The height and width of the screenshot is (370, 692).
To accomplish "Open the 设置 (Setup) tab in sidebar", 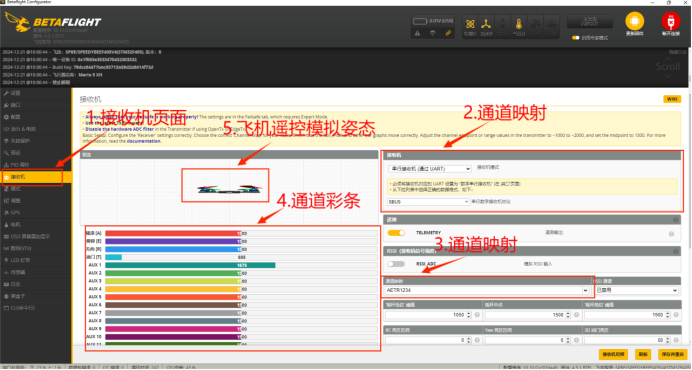I will [35, 93].
